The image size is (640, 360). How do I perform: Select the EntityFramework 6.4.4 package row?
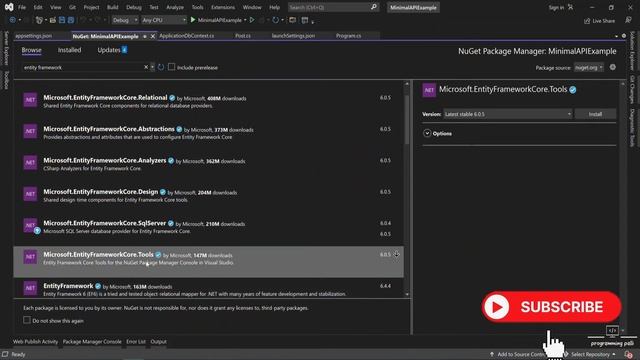209,289
